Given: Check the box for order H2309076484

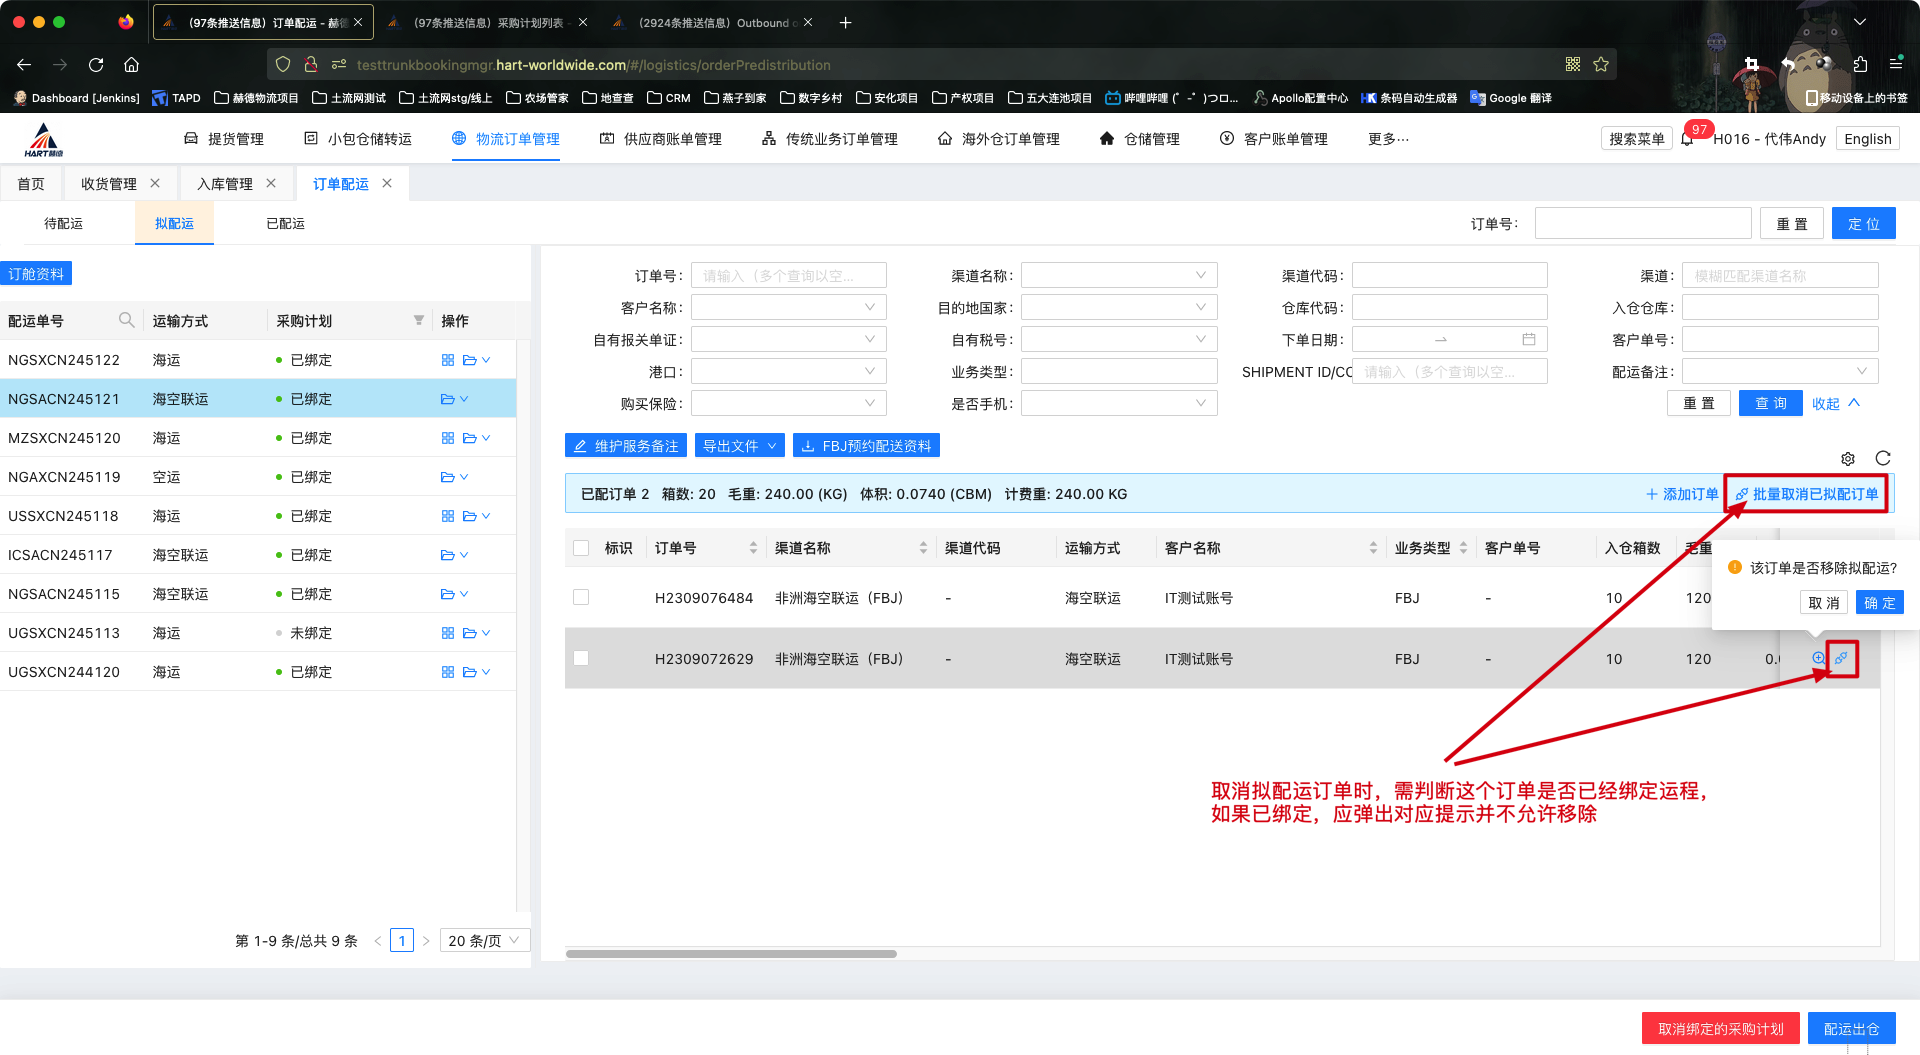Looking at the screenshot, I should click(x=581, y=597).
